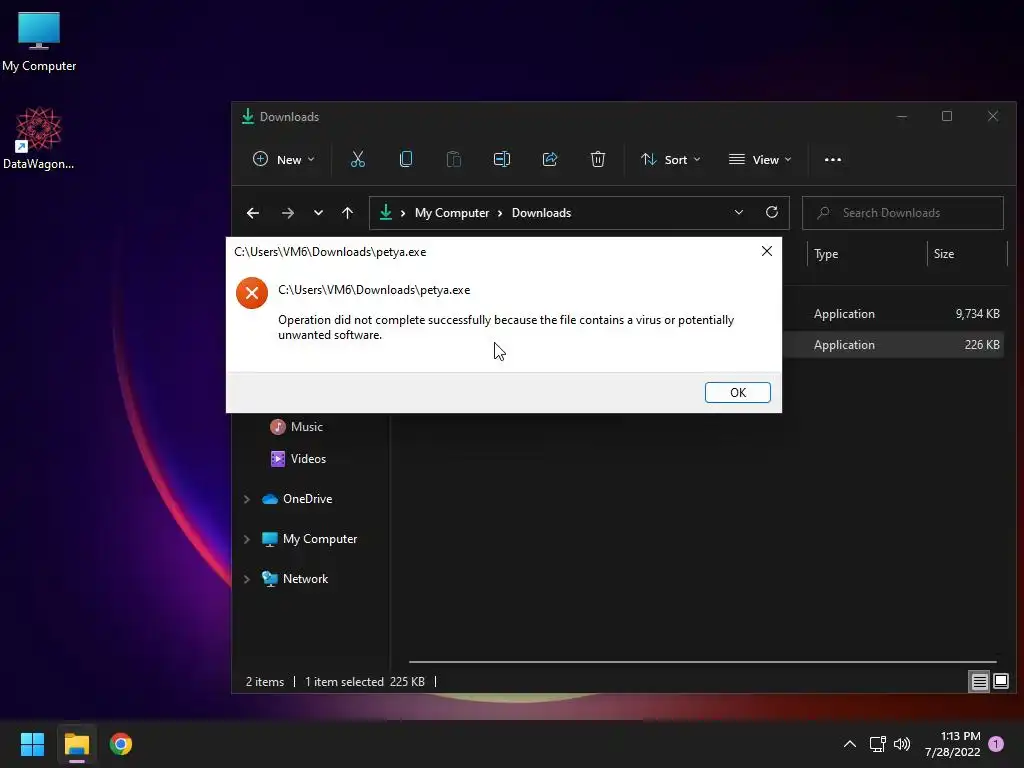1024x768 pixels.
Task: Expand the Network tree node
Action: [x=247, y=579]
